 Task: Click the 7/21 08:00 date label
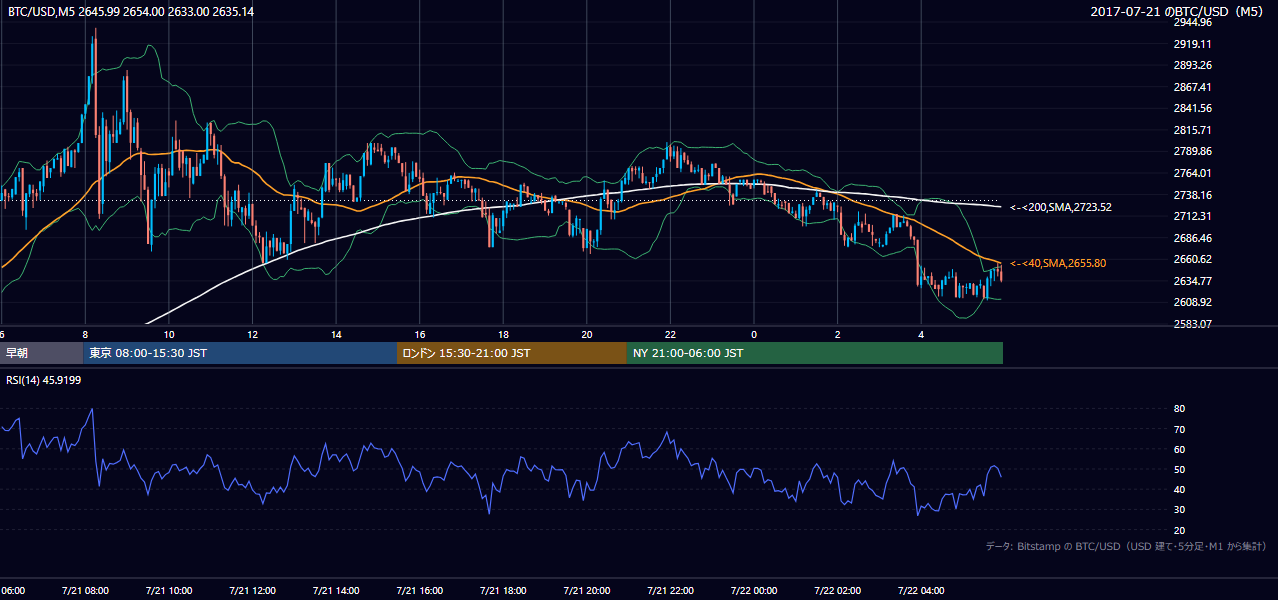point(85,590)
